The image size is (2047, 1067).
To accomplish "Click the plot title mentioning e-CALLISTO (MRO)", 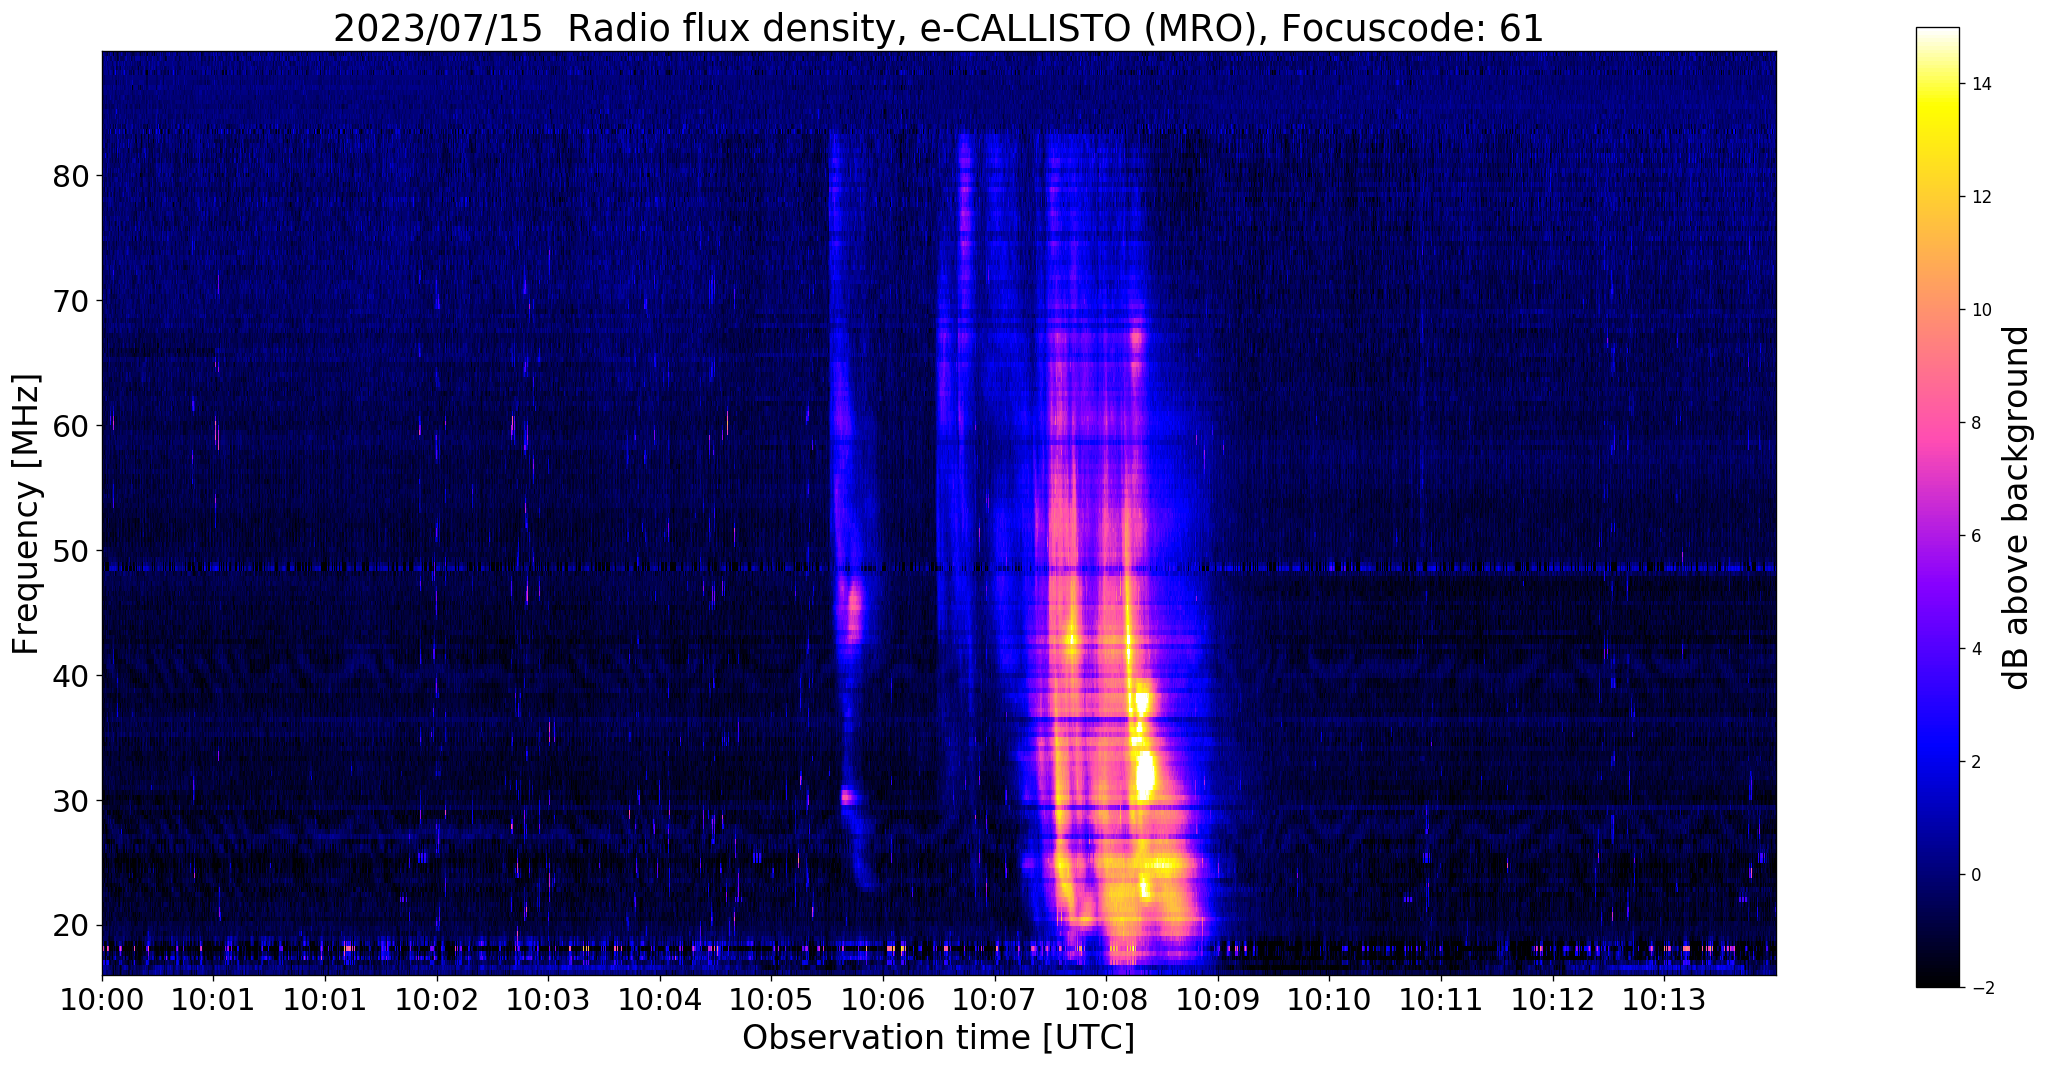I will click(938, 28).
